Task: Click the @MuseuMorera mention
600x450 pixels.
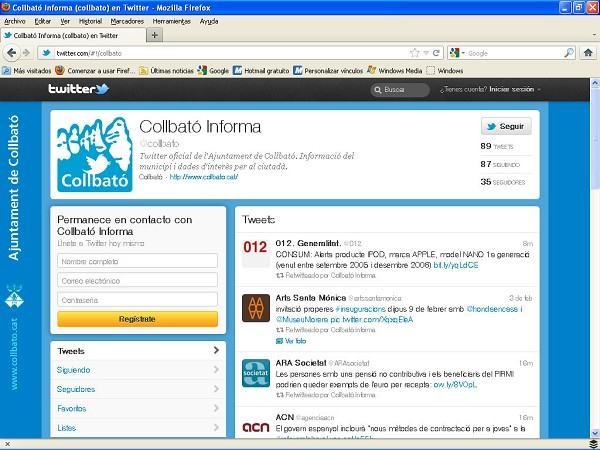Action: [x=302, y=319]
